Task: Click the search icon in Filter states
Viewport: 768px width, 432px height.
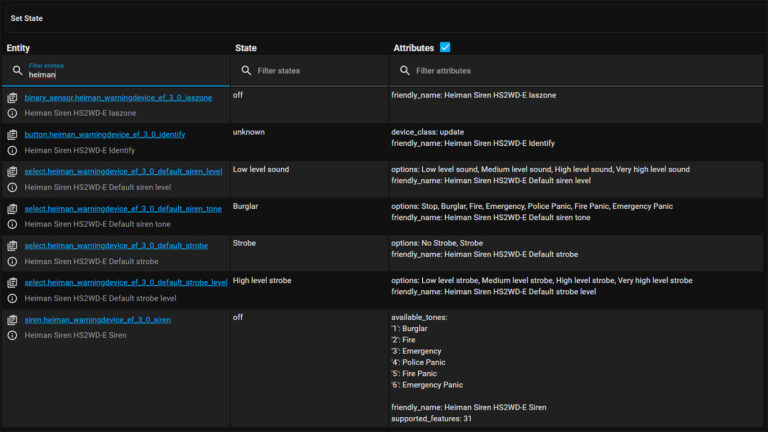Action: (x=247, y=71)
